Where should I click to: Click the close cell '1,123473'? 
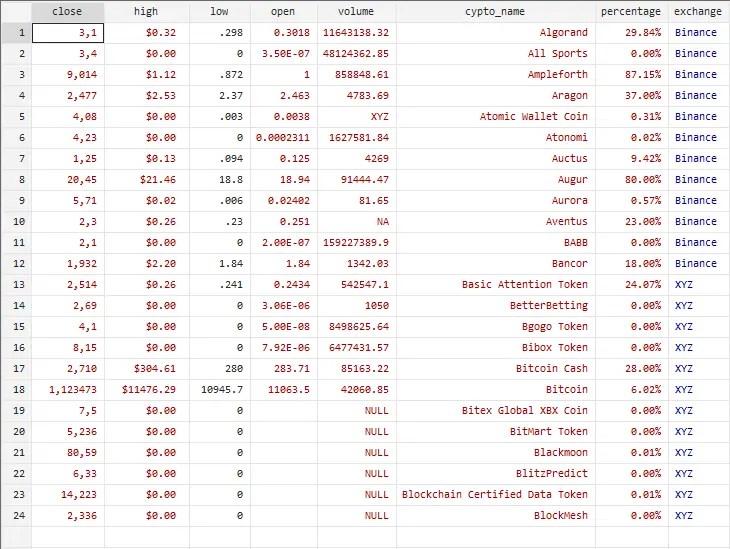coord(68,389)
